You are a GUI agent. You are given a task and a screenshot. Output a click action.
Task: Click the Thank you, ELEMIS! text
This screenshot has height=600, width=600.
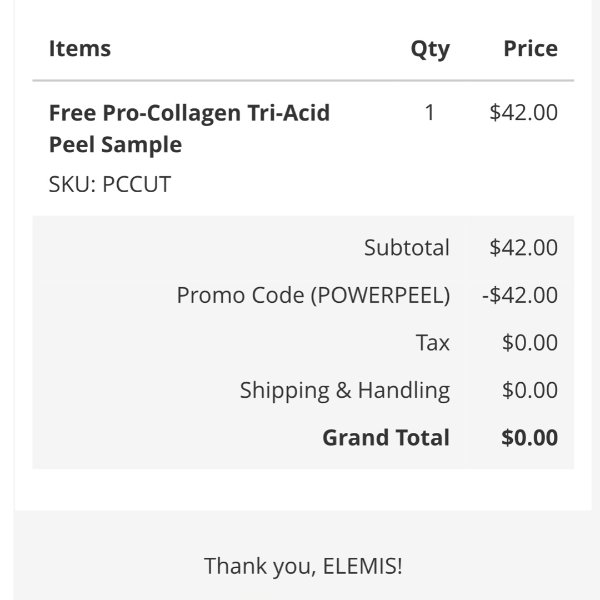coord(303,566)
